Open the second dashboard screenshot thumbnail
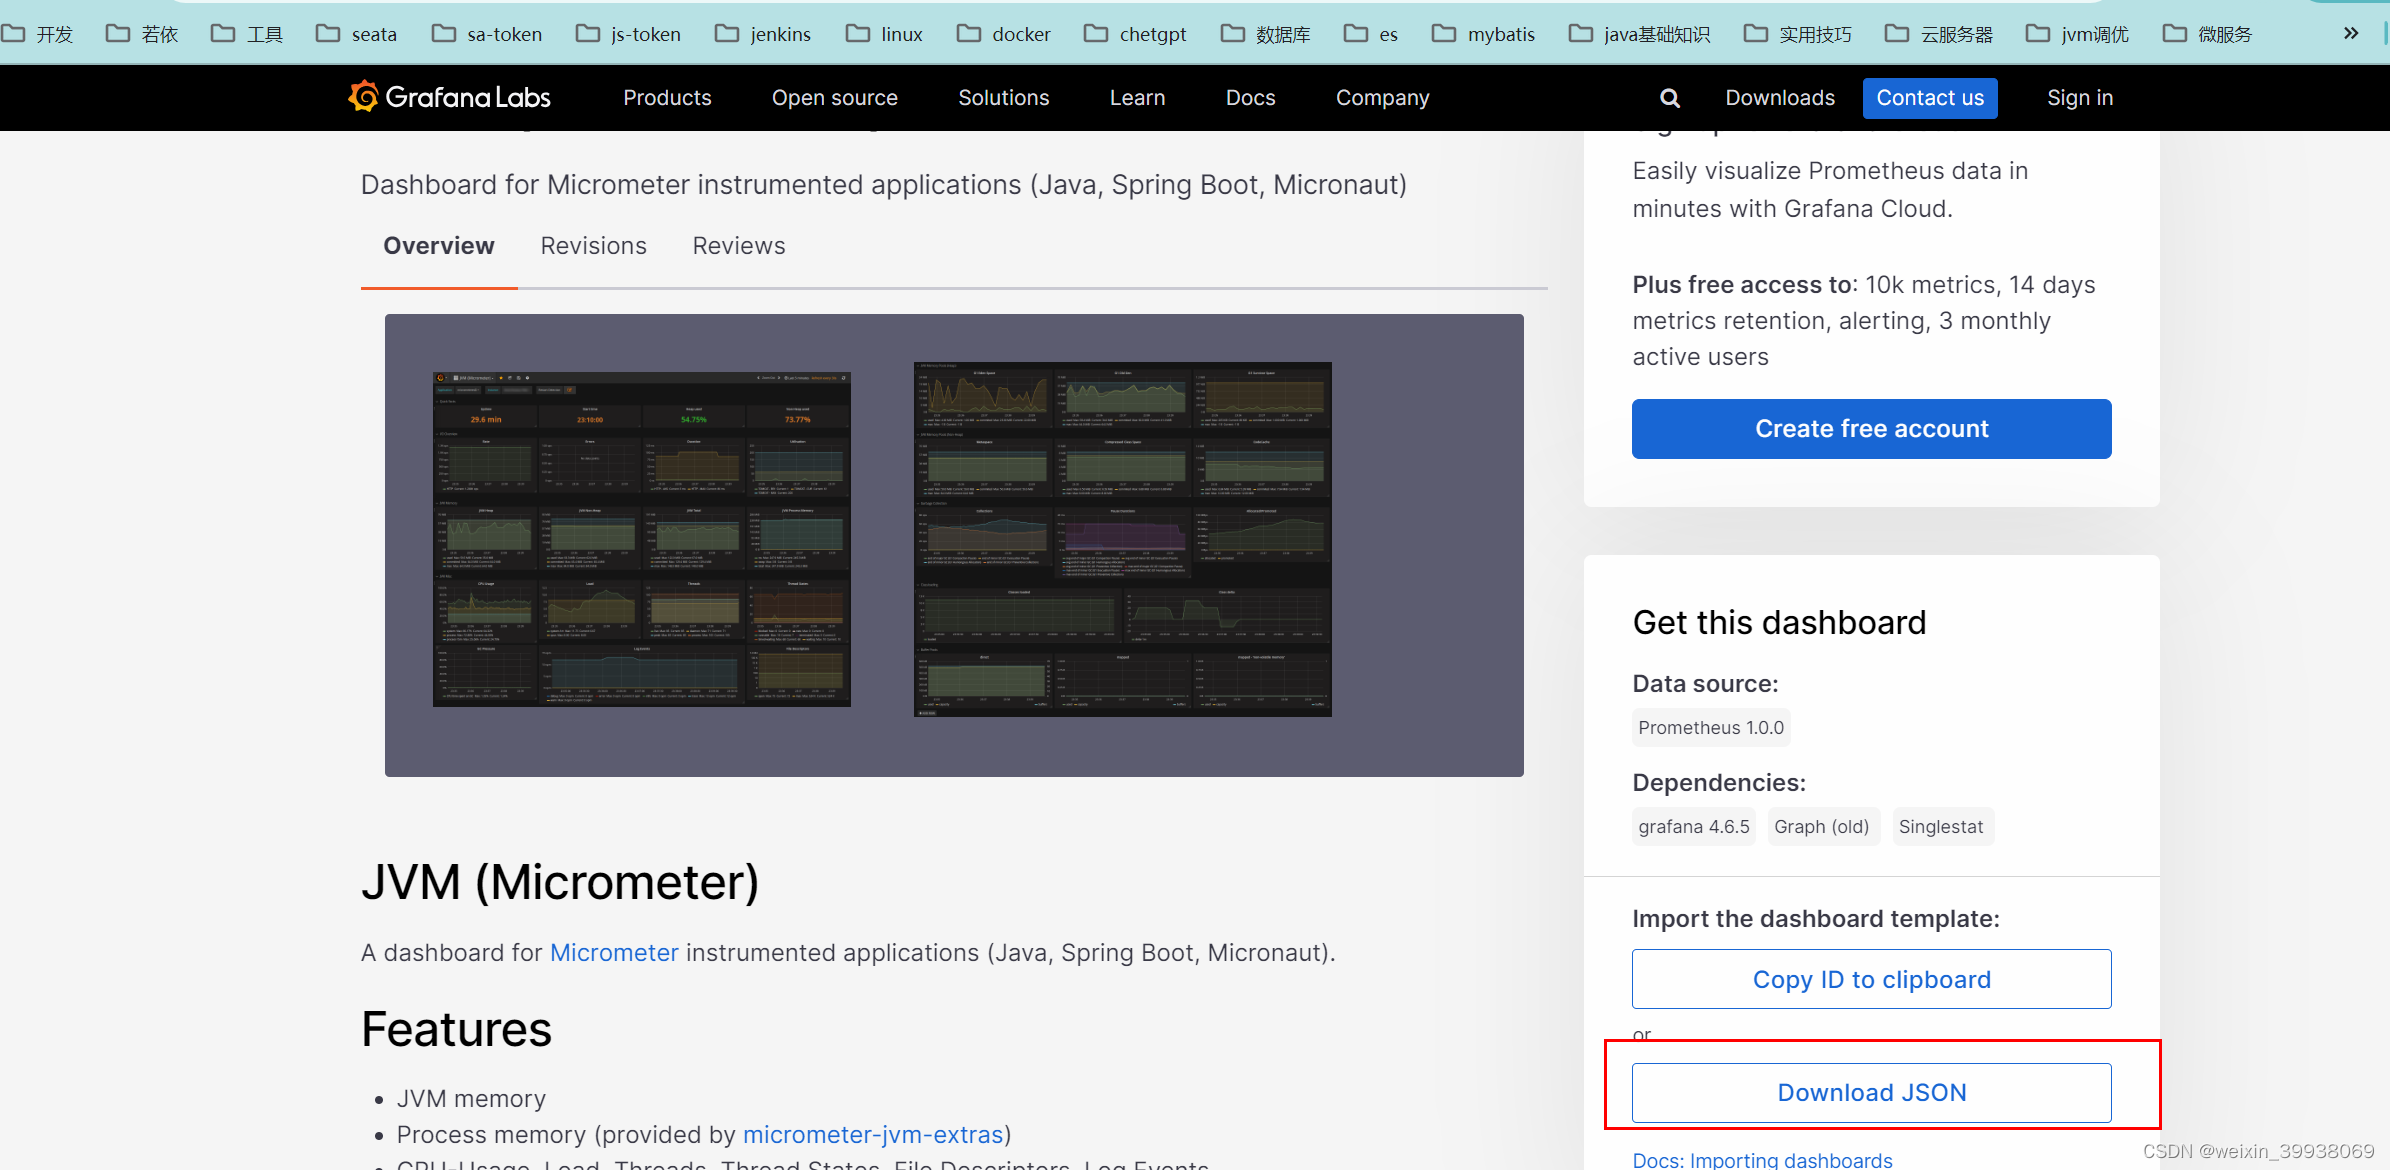 pos(1122,539)
